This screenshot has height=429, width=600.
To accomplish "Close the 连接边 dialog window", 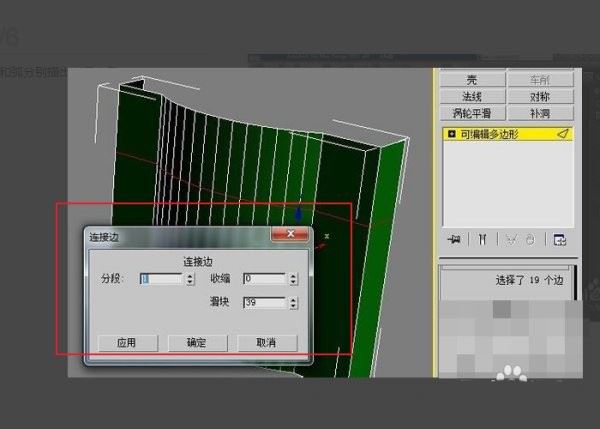I will point(290,234).
